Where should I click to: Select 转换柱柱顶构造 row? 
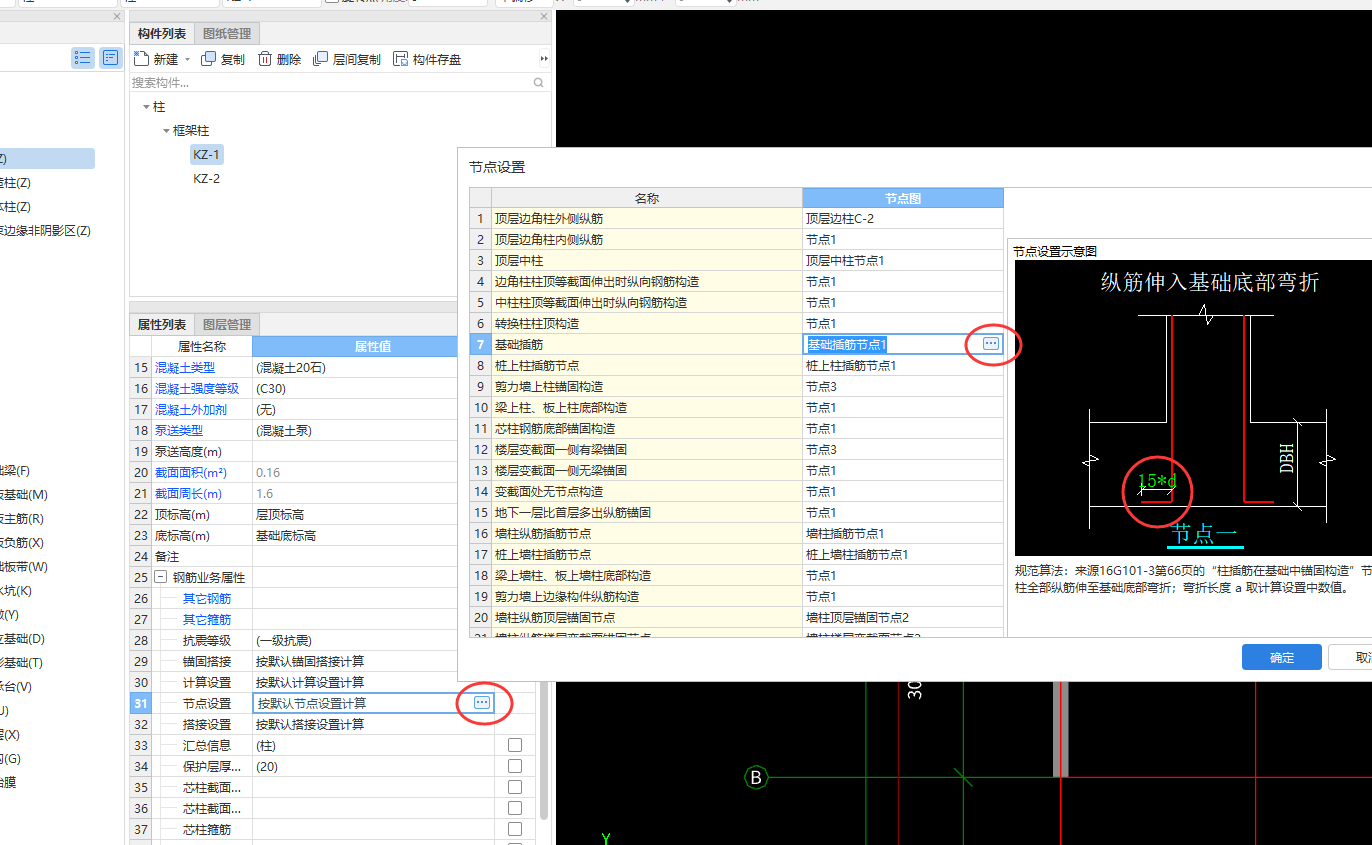647,323
